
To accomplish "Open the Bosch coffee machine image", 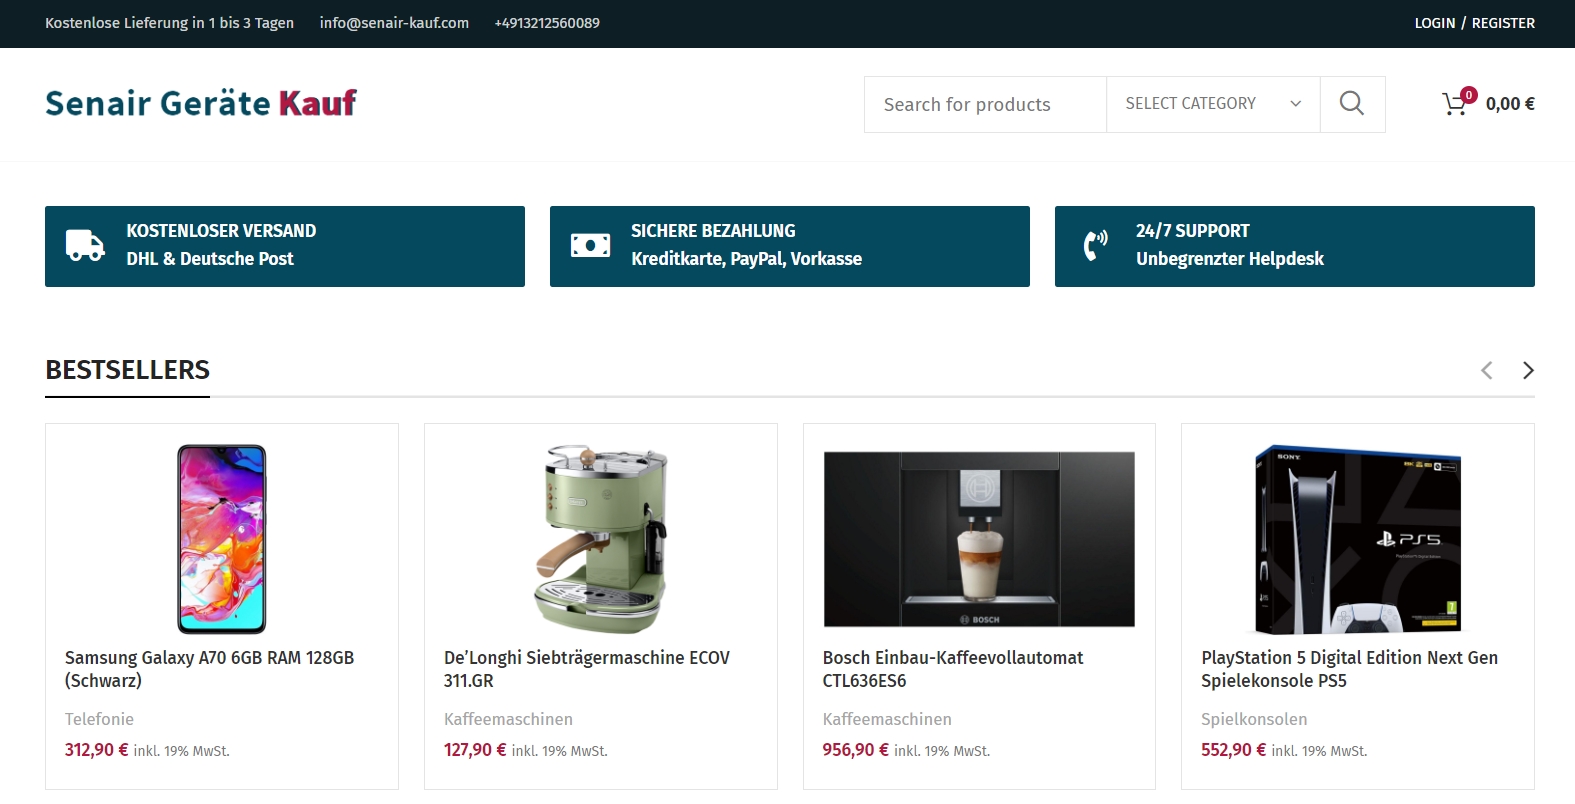I will tap(979, 539).
